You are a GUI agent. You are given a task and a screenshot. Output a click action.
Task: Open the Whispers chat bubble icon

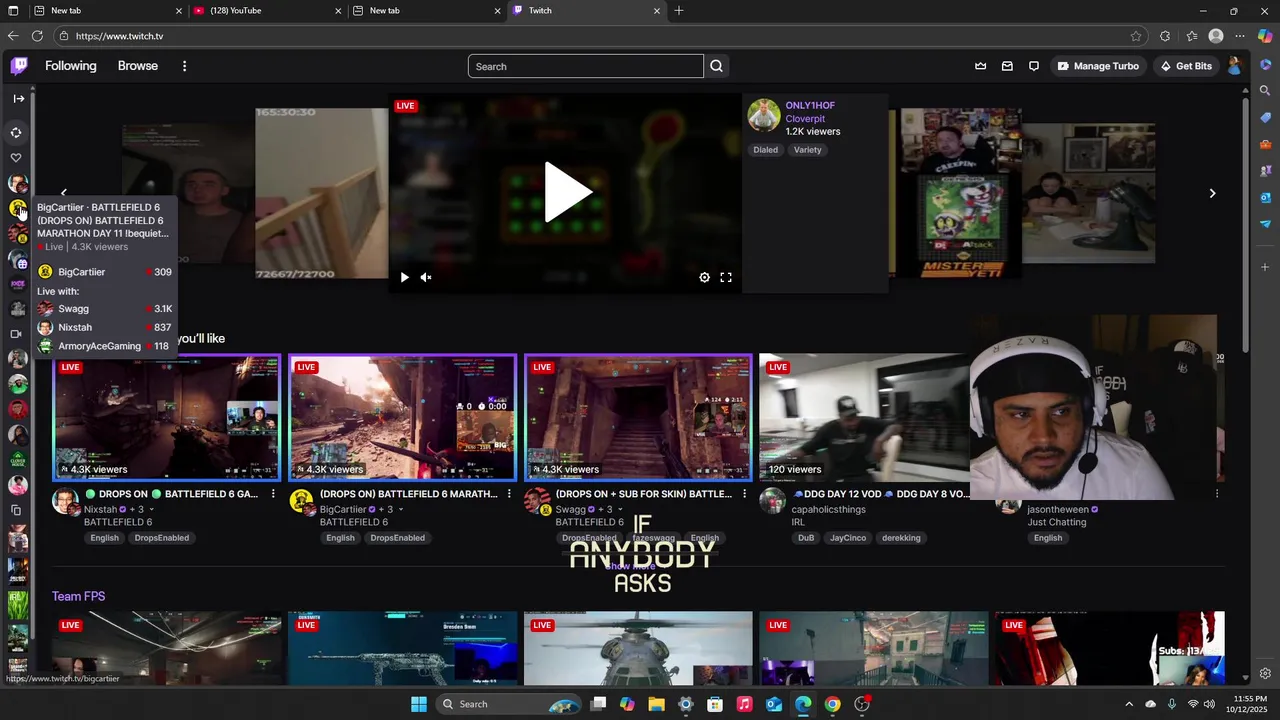pyautogui.click(x=1034, y=66)
